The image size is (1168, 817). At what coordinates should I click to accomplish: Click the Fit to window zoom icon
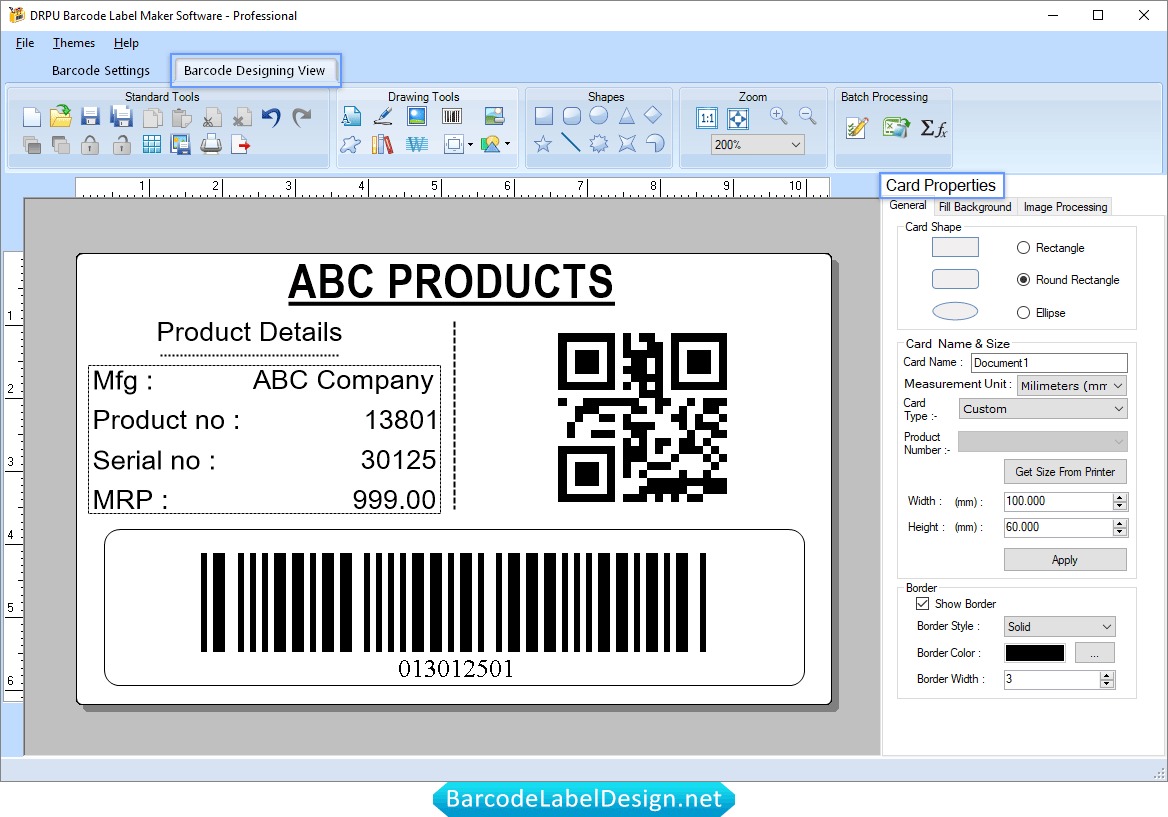pyautogui.click(x=737, y=118)
